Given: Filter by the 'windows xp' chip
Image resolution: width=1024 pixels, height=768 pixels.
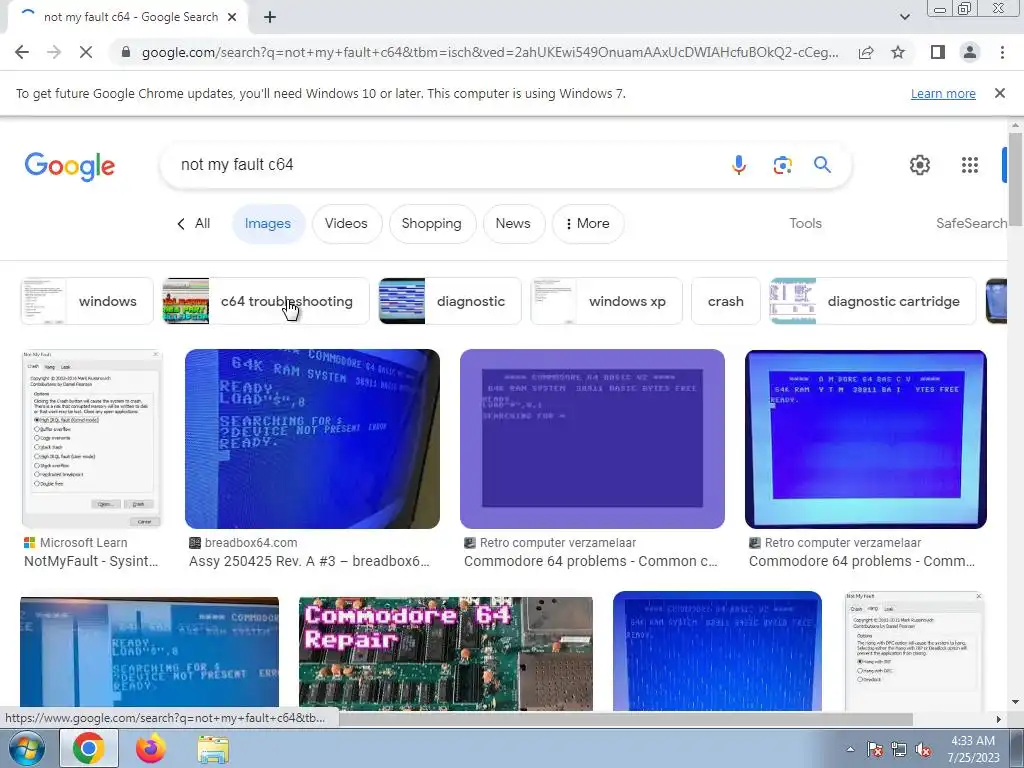Looking at the screenshot, I should [607, 301].
